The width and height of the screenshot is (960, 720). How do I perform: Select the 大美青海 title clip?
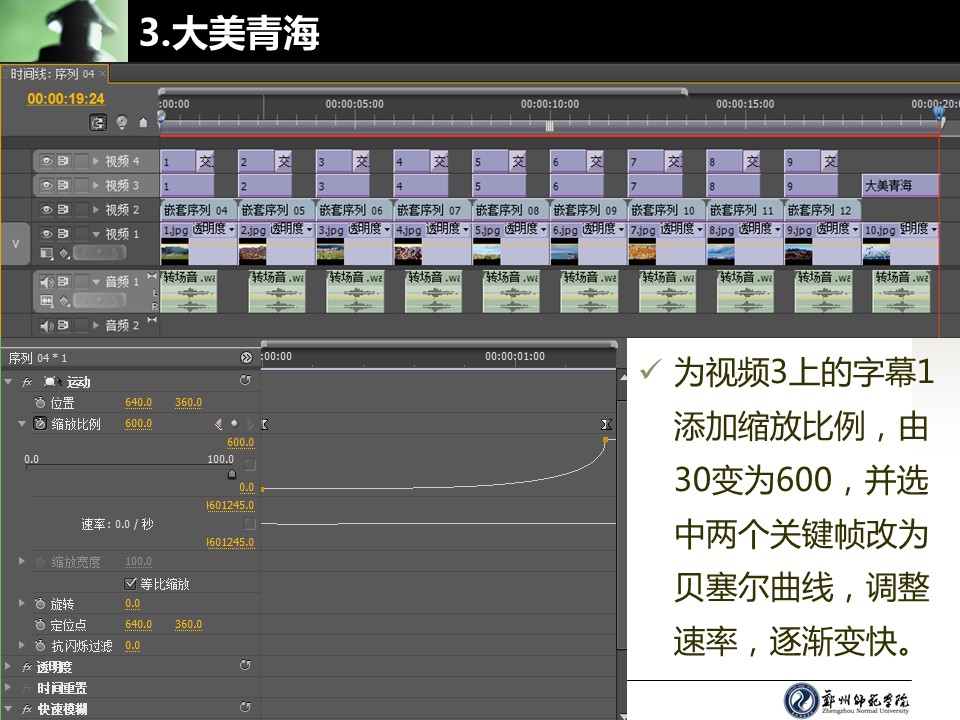900,186
